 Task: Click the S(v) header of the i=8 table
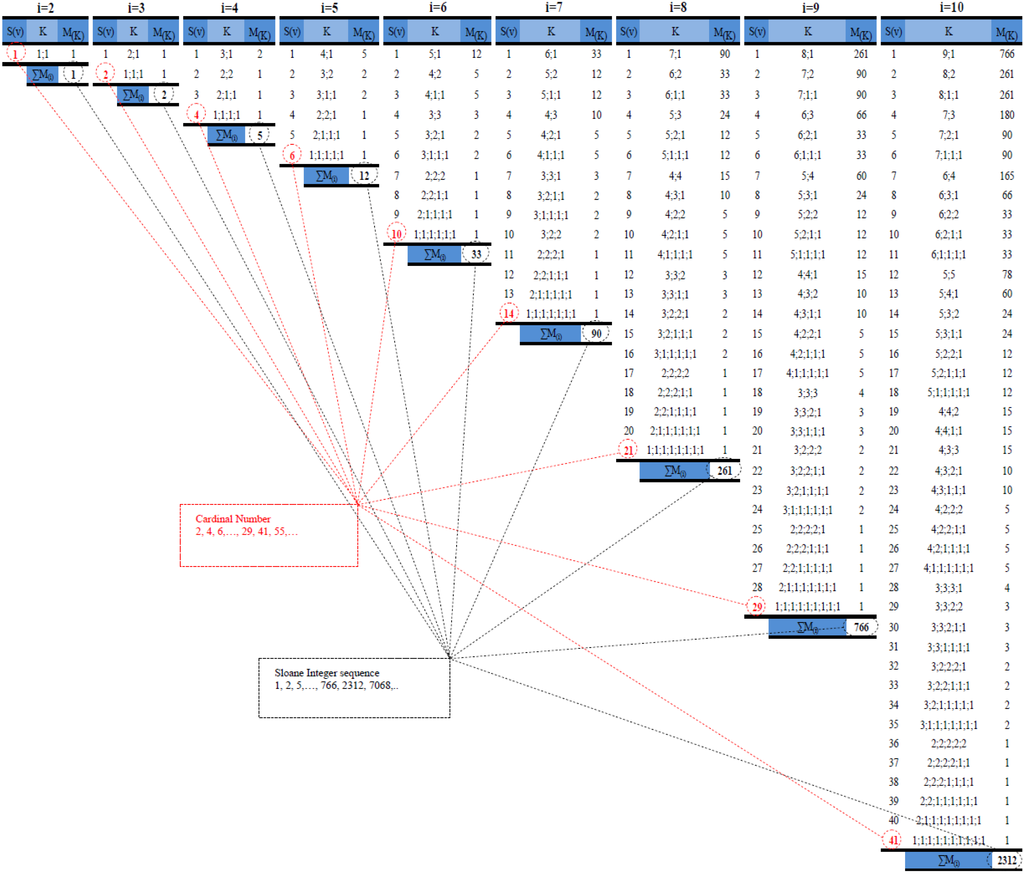[x=628, y=31]
